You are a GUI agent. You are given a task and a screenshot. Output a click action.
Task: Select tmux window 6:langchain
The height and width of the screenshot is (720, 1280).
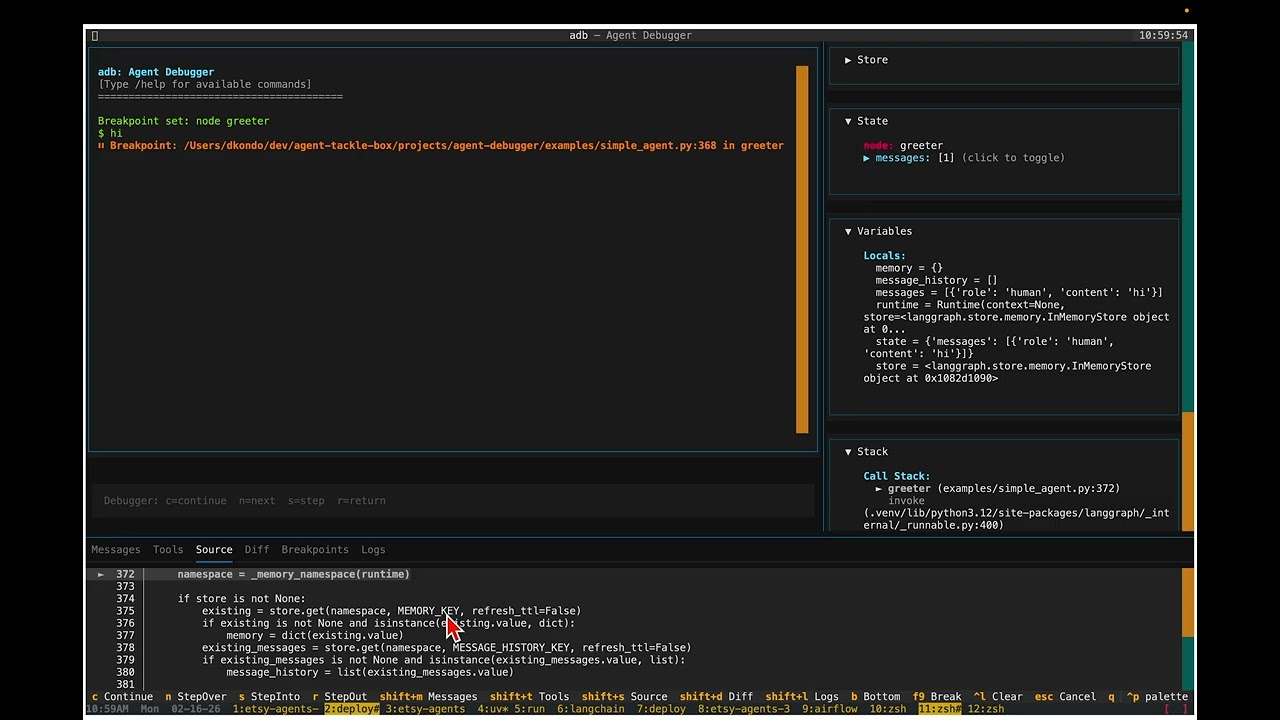pyautogui.click(x=590, y=709)
